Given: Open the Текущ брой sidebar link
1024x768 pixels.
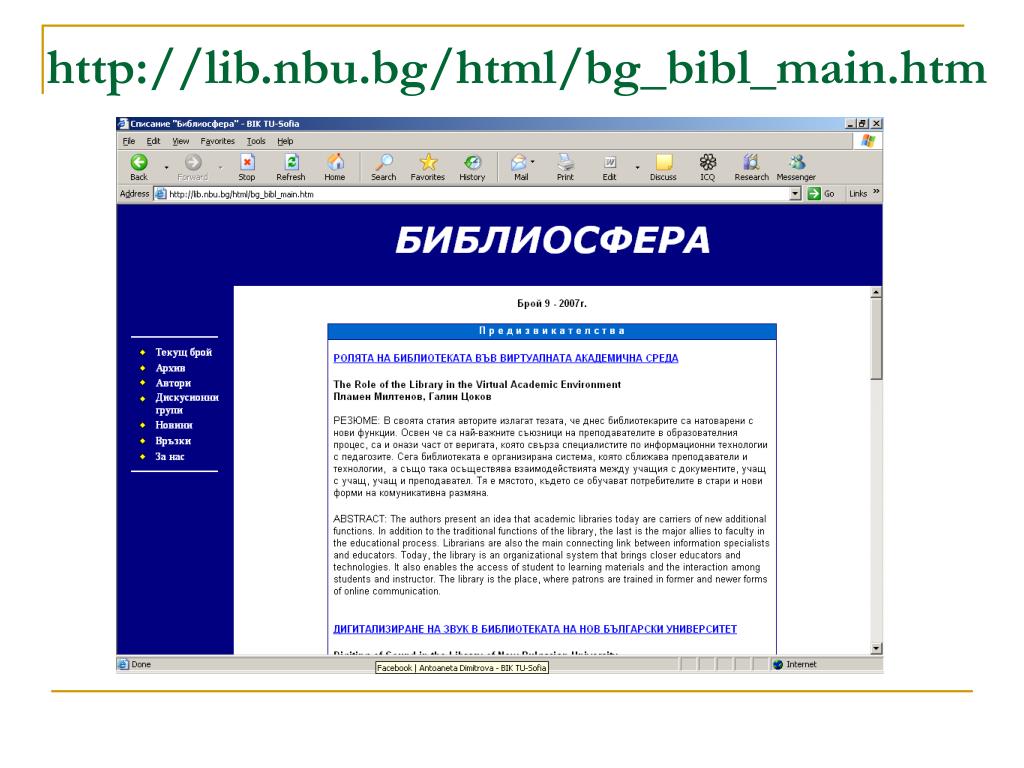Looking at the screenshot, I should (x=184, y=352).
